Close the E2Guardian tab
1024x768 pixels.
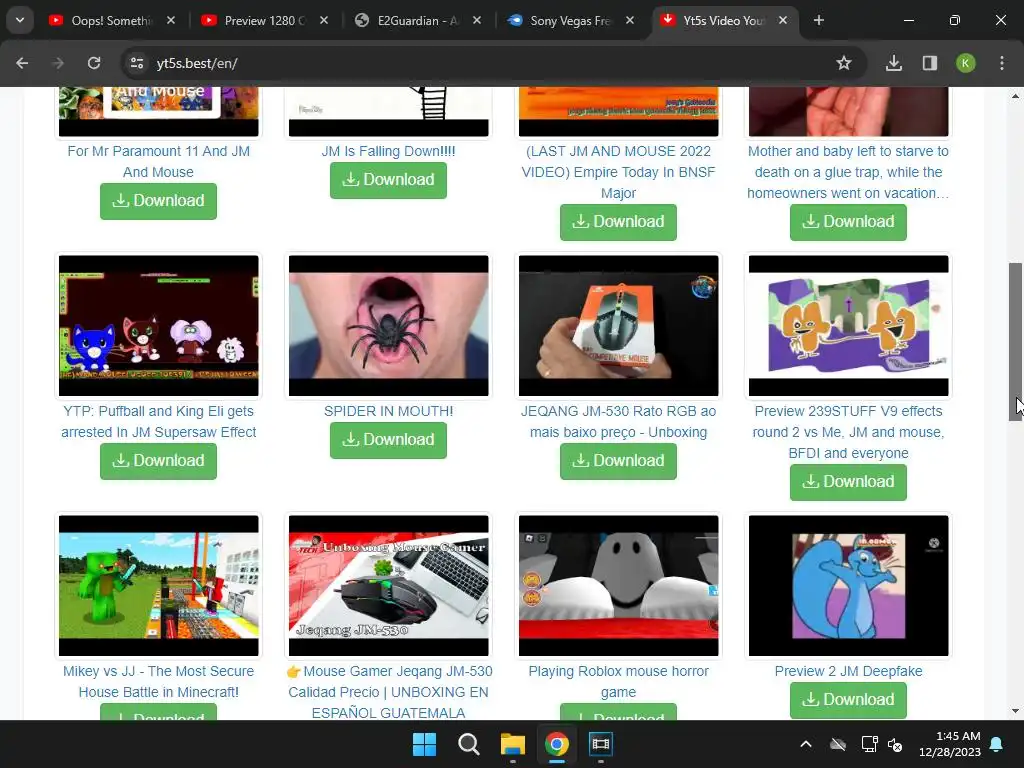(477, 20)
